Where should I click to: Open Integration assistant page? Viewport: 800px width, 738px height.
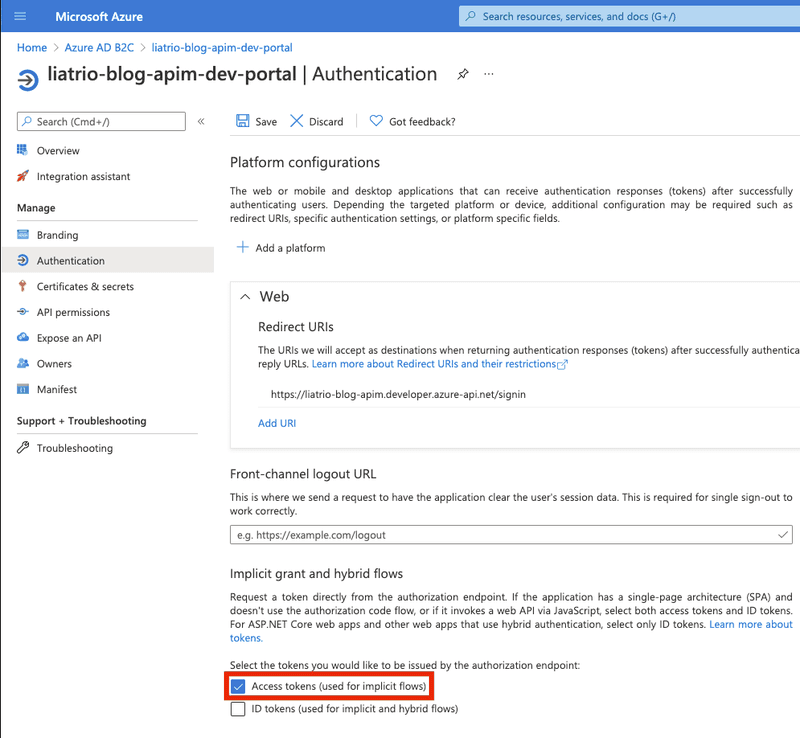(83, 176)
